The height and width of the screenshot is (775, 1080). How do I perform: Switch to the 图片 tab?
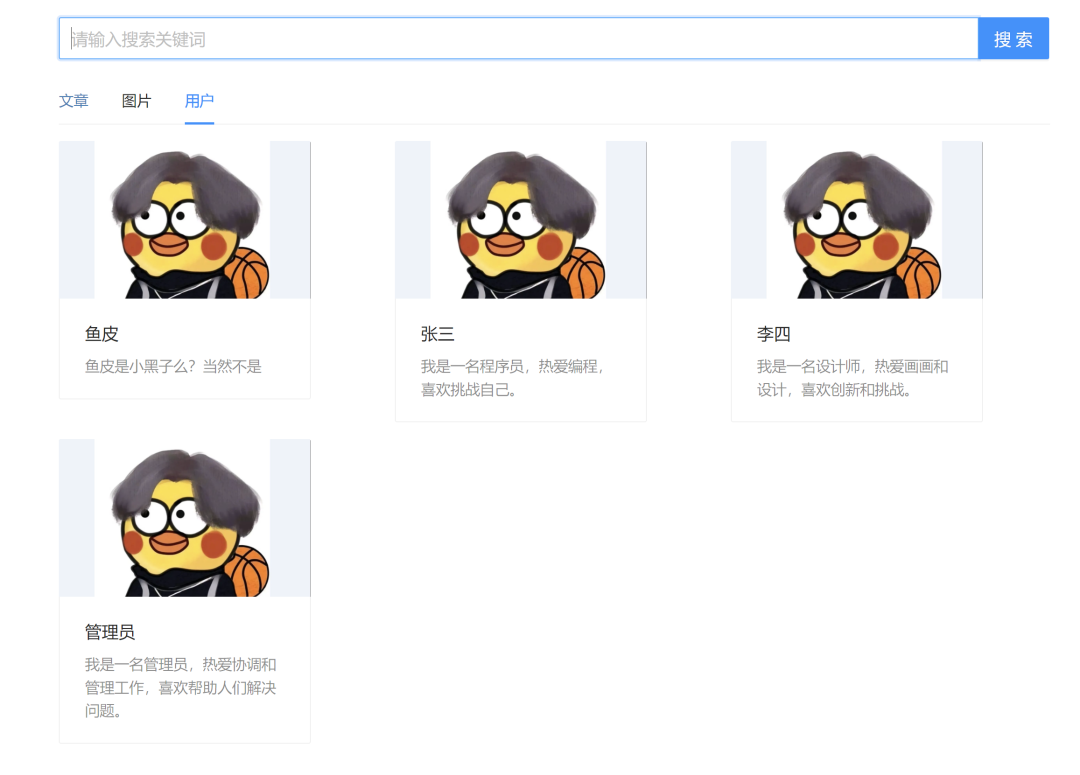(x=136, y=101)
